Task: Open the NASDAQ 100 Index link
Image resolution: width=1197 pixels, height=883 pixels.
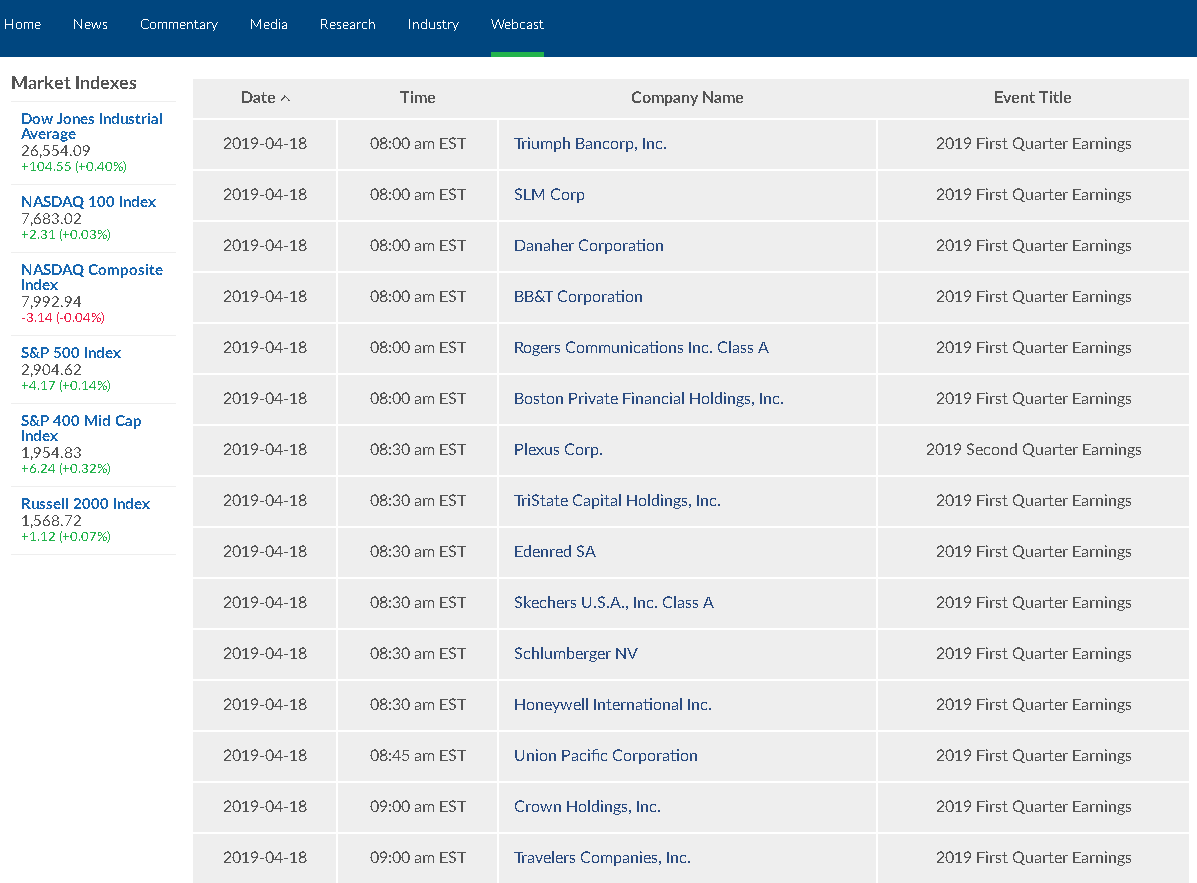Action: 89,201
